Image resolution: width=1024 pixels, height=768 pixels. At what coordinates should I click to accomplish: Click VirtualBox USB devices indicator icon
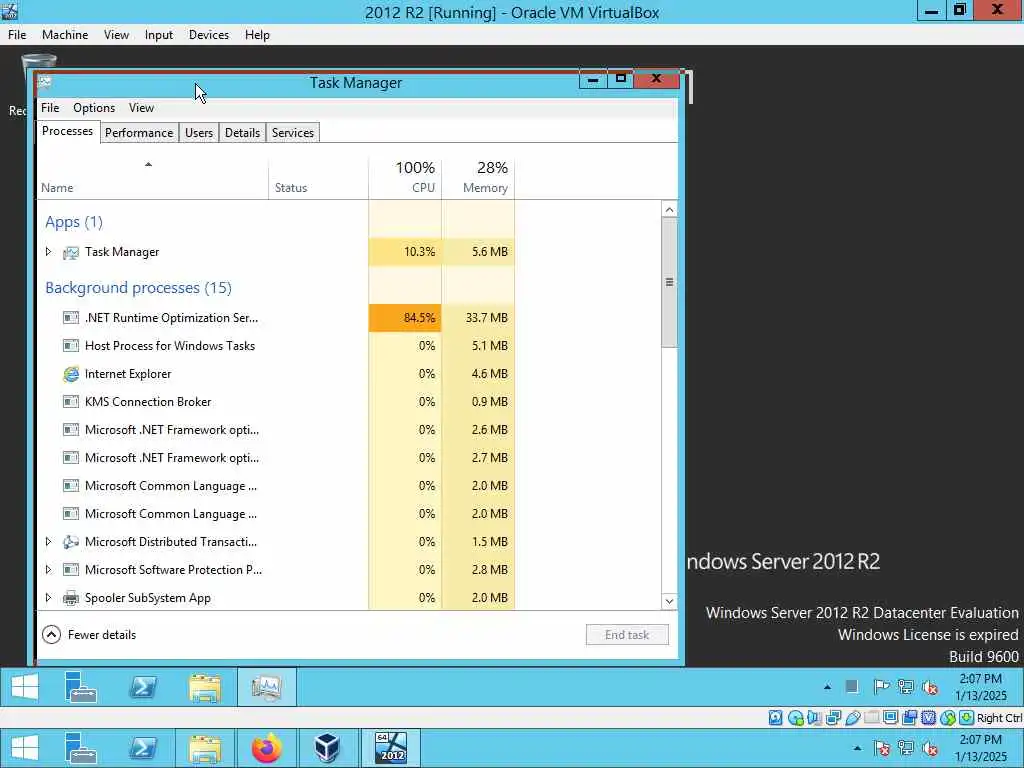coord(853,718)
